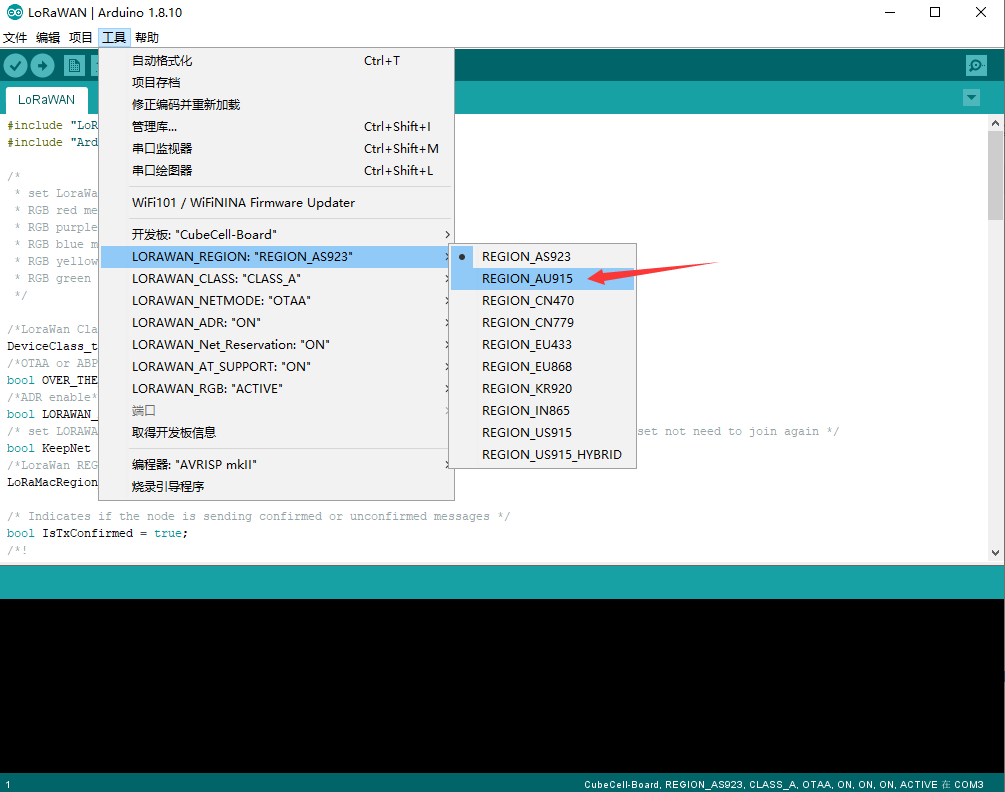
Task: Open 串口绘图器 from the menu
Action: click(276, 170)
